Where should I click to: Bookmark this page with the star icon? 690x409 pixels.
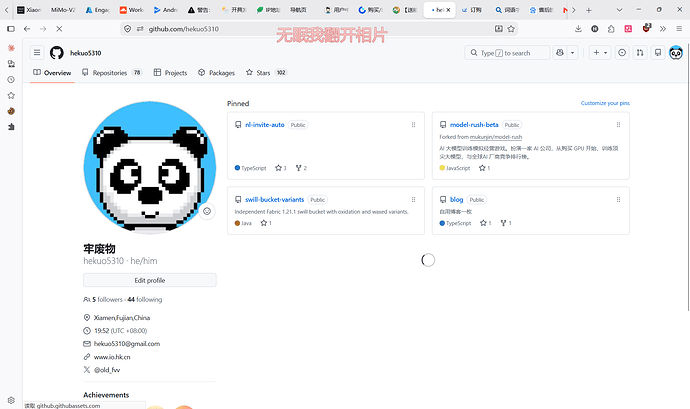pyautogui.click(x=511, y=29)
